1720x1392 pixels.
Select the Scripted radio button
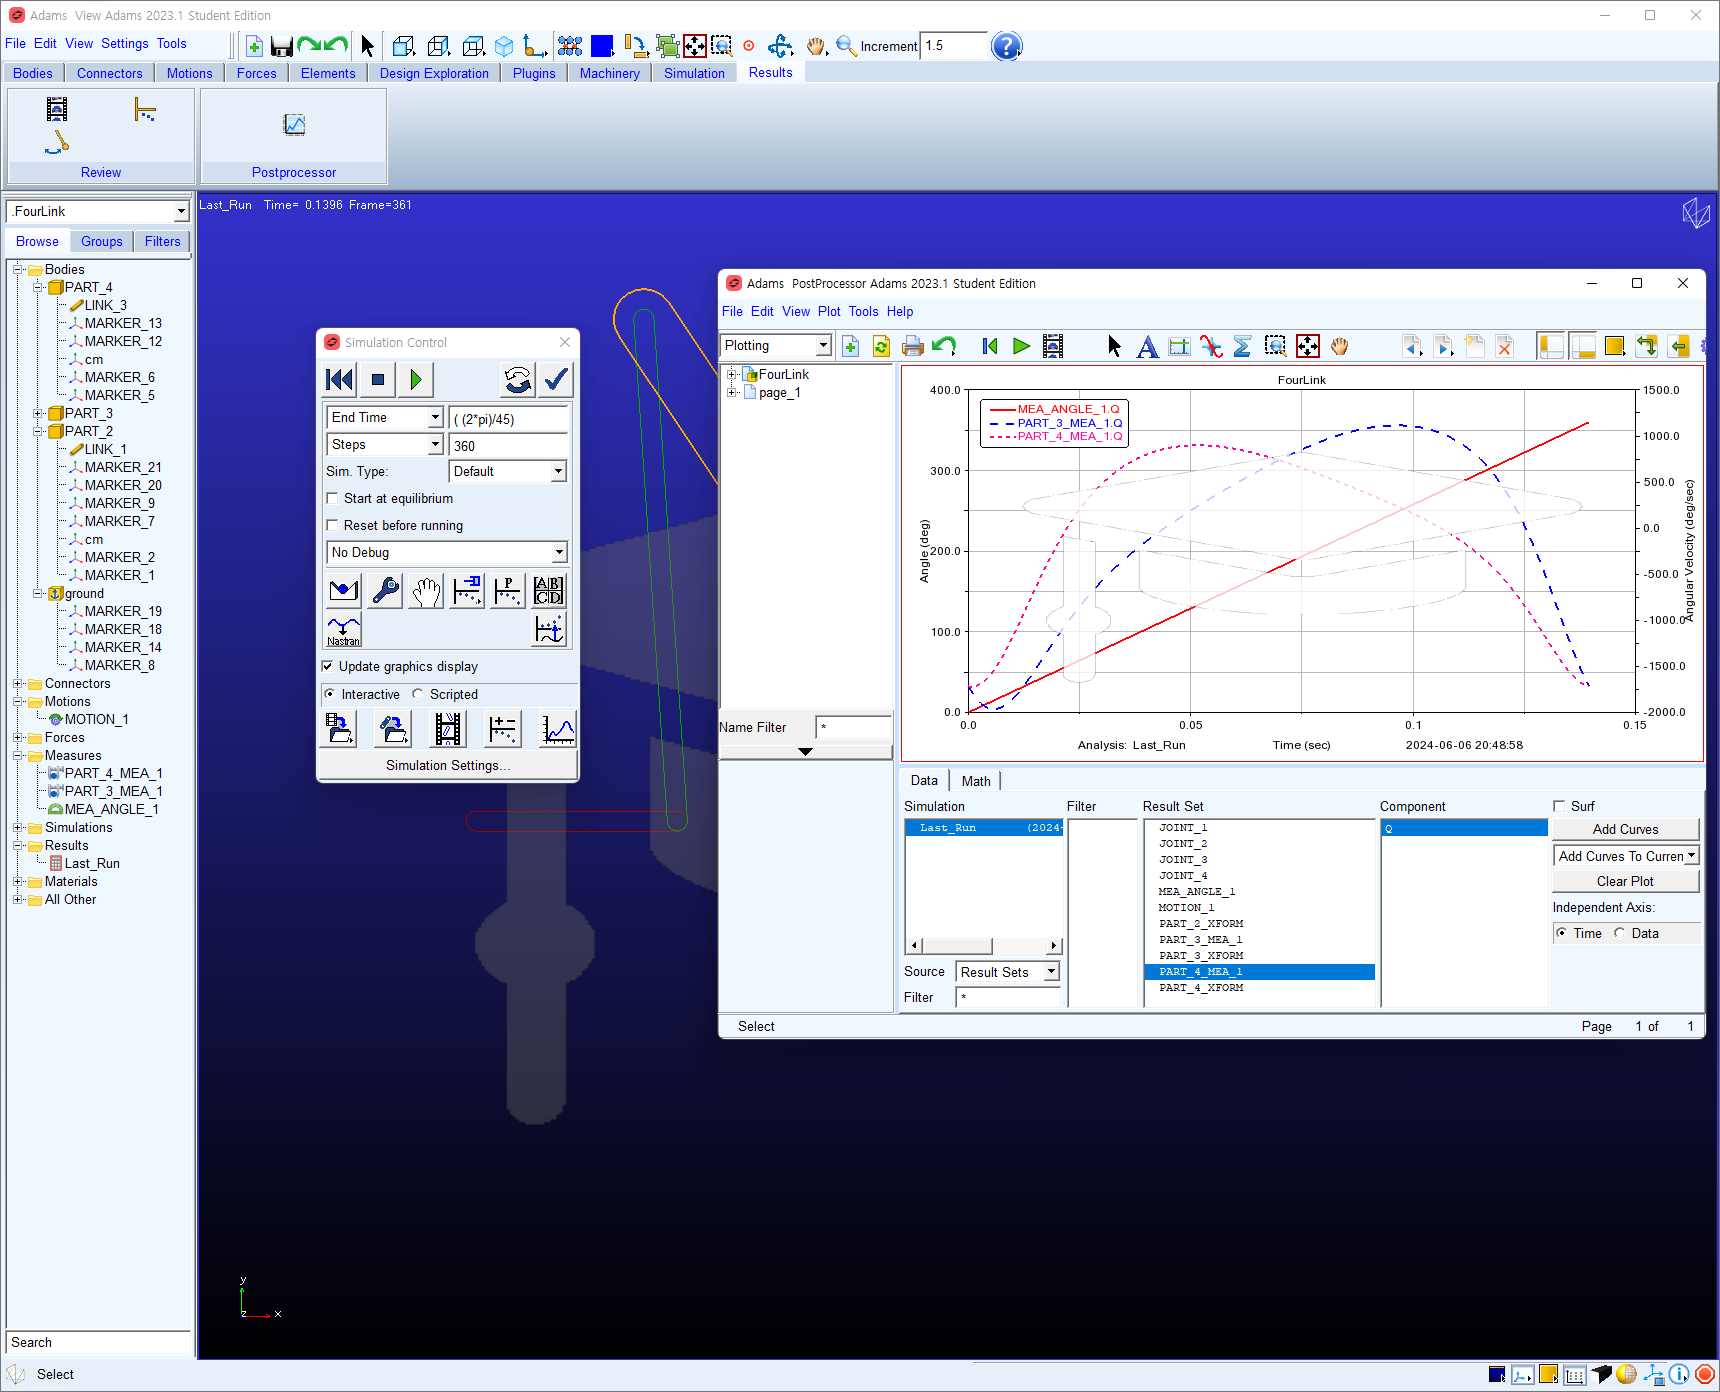(x=418, y=694)
